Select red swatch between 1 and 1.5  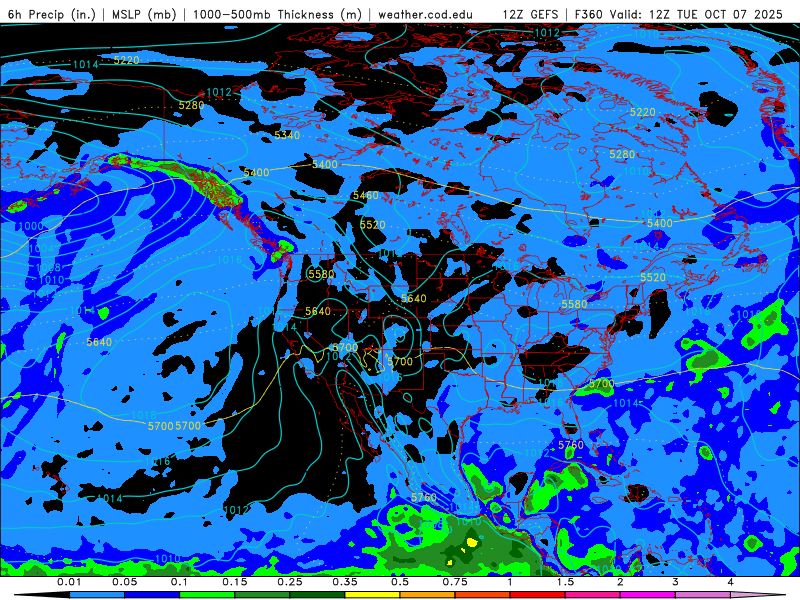(x=538, y=595)
